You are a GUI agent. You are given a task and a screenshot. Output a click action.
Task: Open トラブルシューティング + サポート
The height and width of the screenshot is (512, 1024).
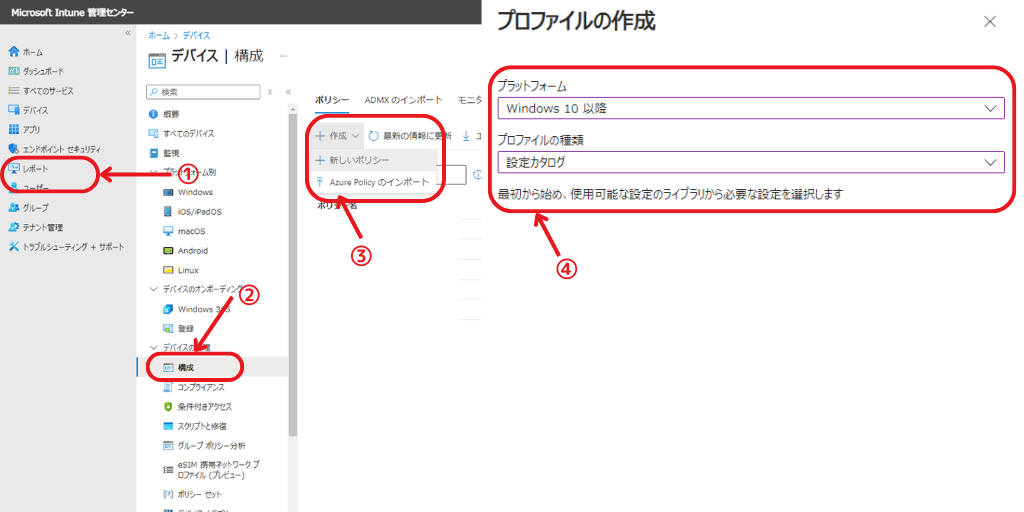coord(66,247)
